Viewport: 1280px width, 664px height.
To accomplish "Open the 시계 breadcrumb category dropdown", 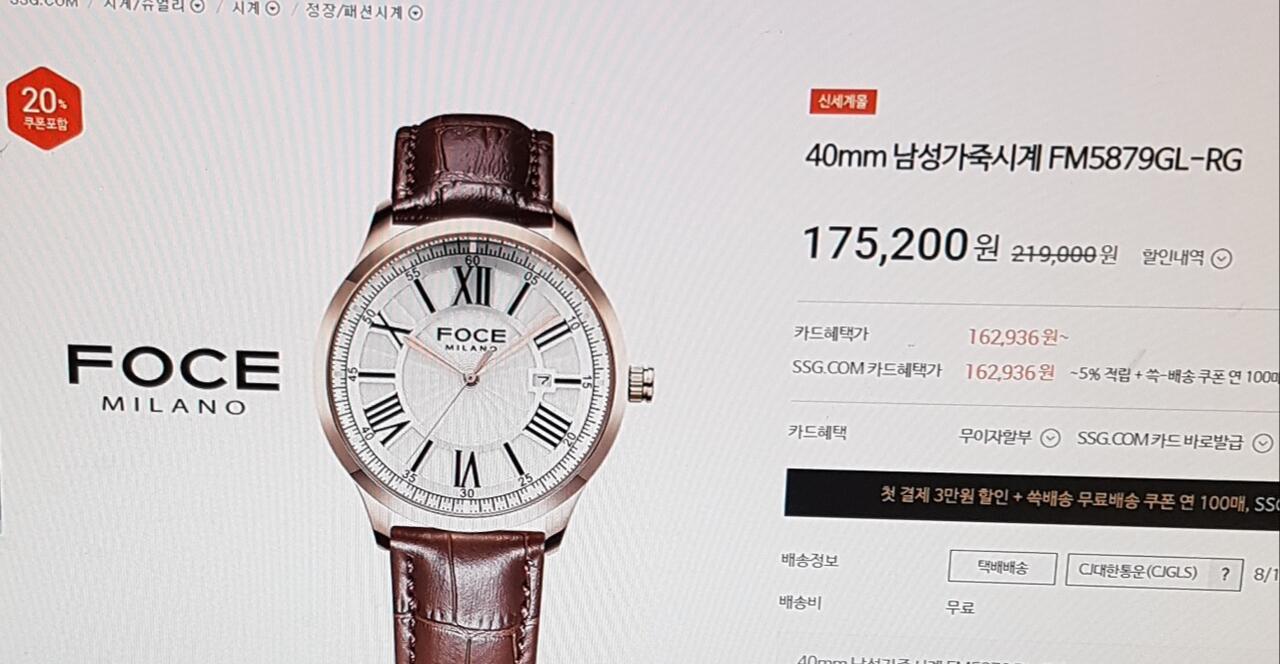I will [x=272, y=10].
